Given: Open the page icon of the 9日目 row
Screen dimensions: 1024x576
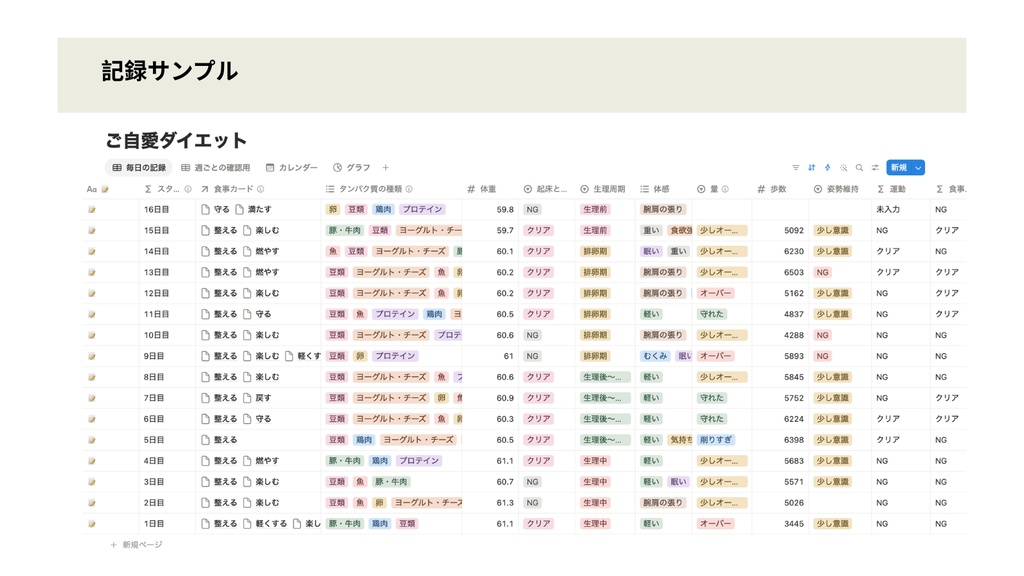Looking at the screenshot, I should tap(92, 357).
